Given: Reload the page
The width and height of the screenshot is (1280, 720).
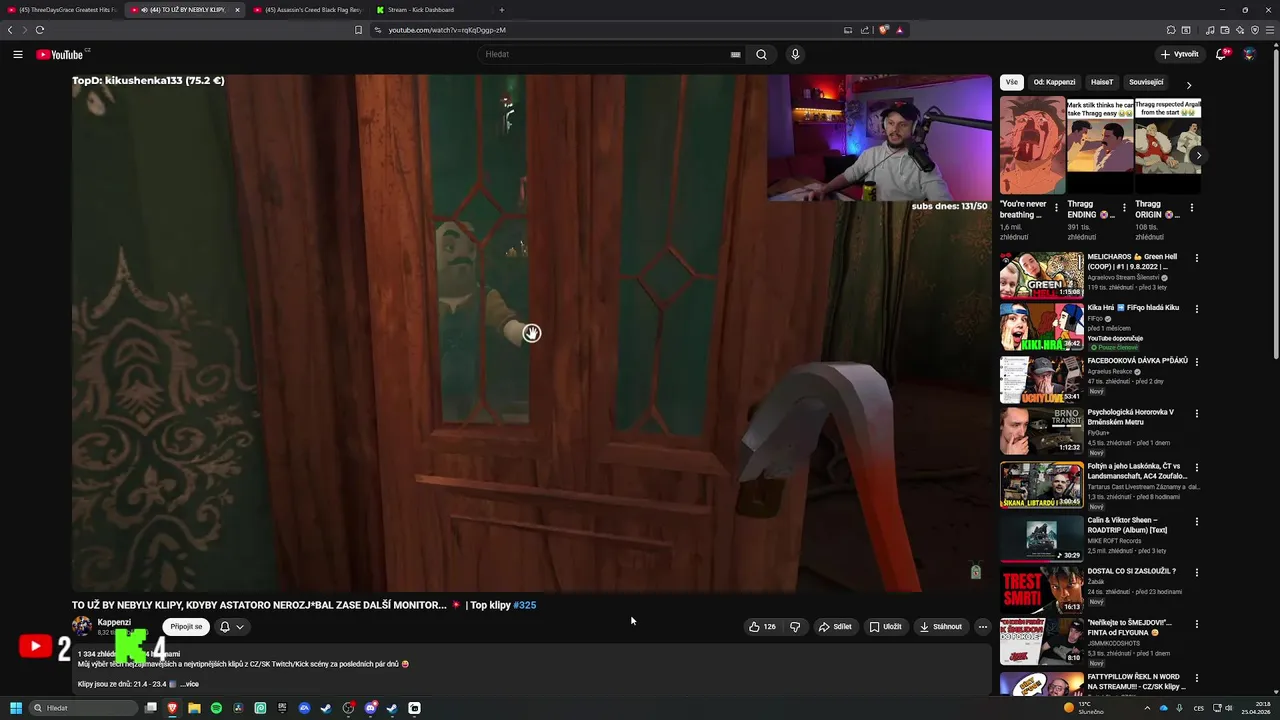Looking at the screenshot, I should click(39, 30).
